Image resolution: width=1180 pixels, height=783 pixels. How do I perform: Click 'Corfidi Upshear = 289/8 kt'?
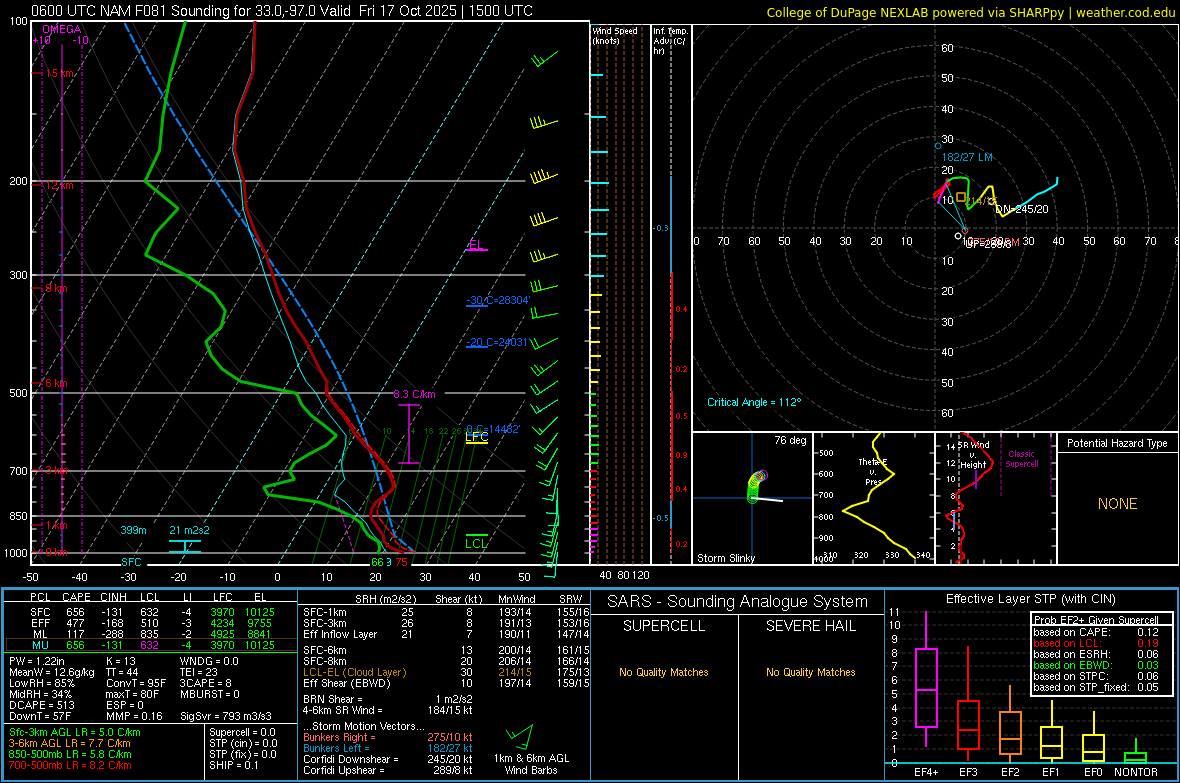click(388, 770)
